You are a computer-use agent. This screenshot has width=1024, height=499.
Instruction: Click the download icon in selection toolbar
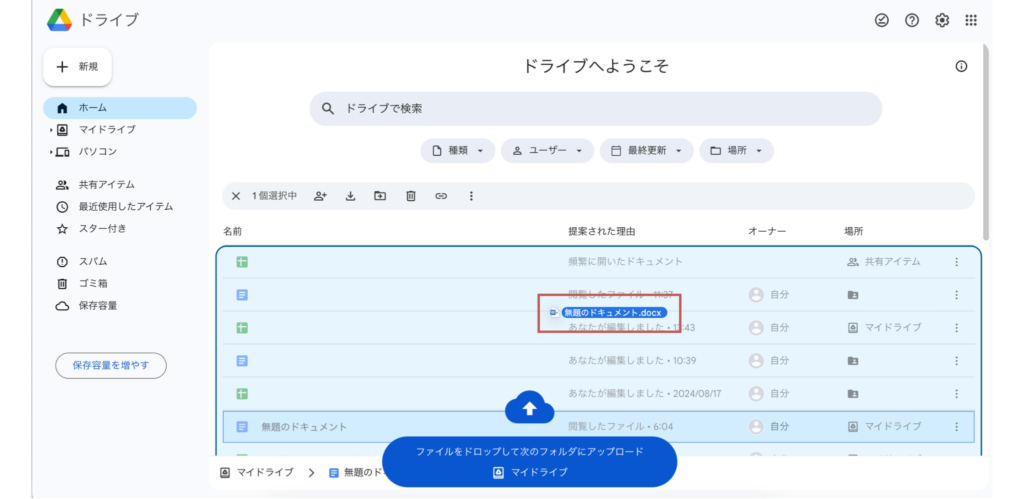coord(350,196)
